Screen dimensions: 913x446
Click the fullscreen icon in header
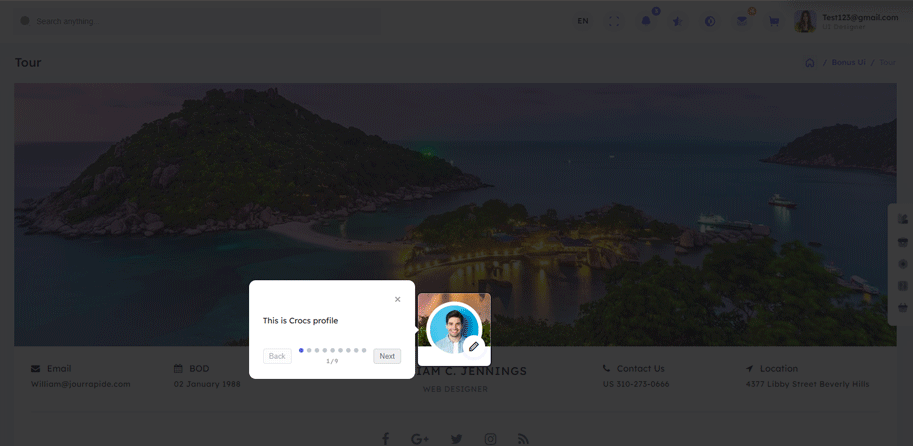(x=614, y=21)
